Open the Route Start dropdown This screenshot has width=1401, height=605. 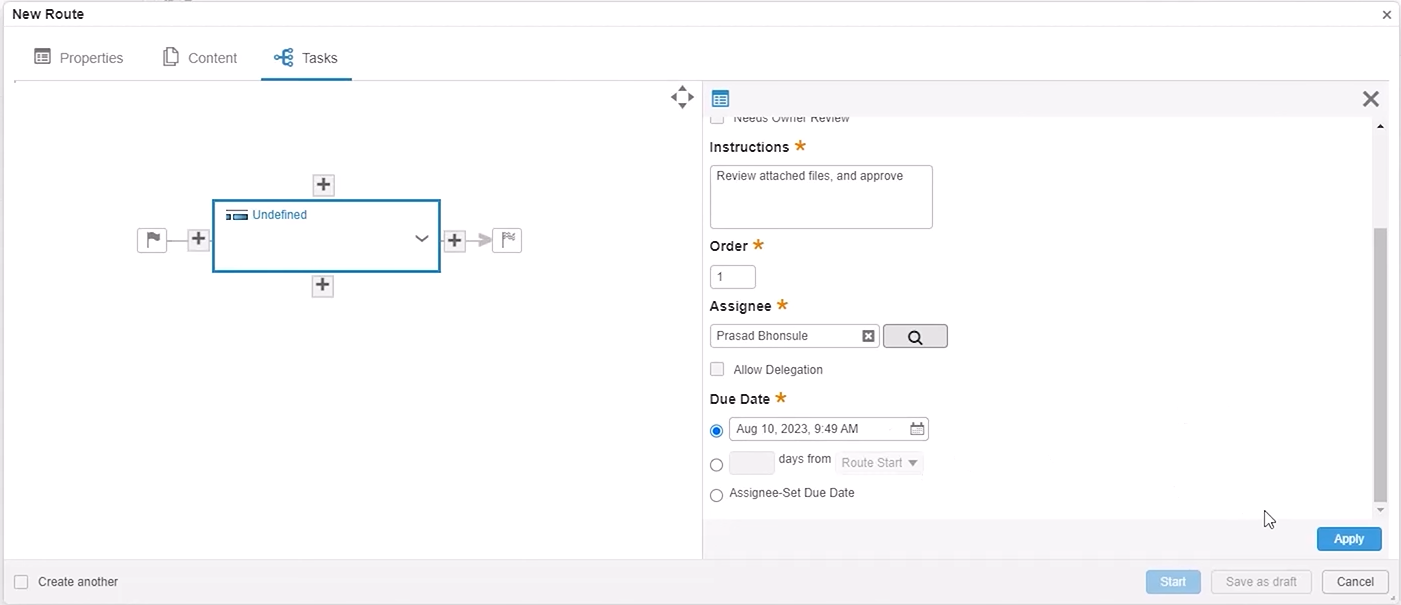pos(878,462)
